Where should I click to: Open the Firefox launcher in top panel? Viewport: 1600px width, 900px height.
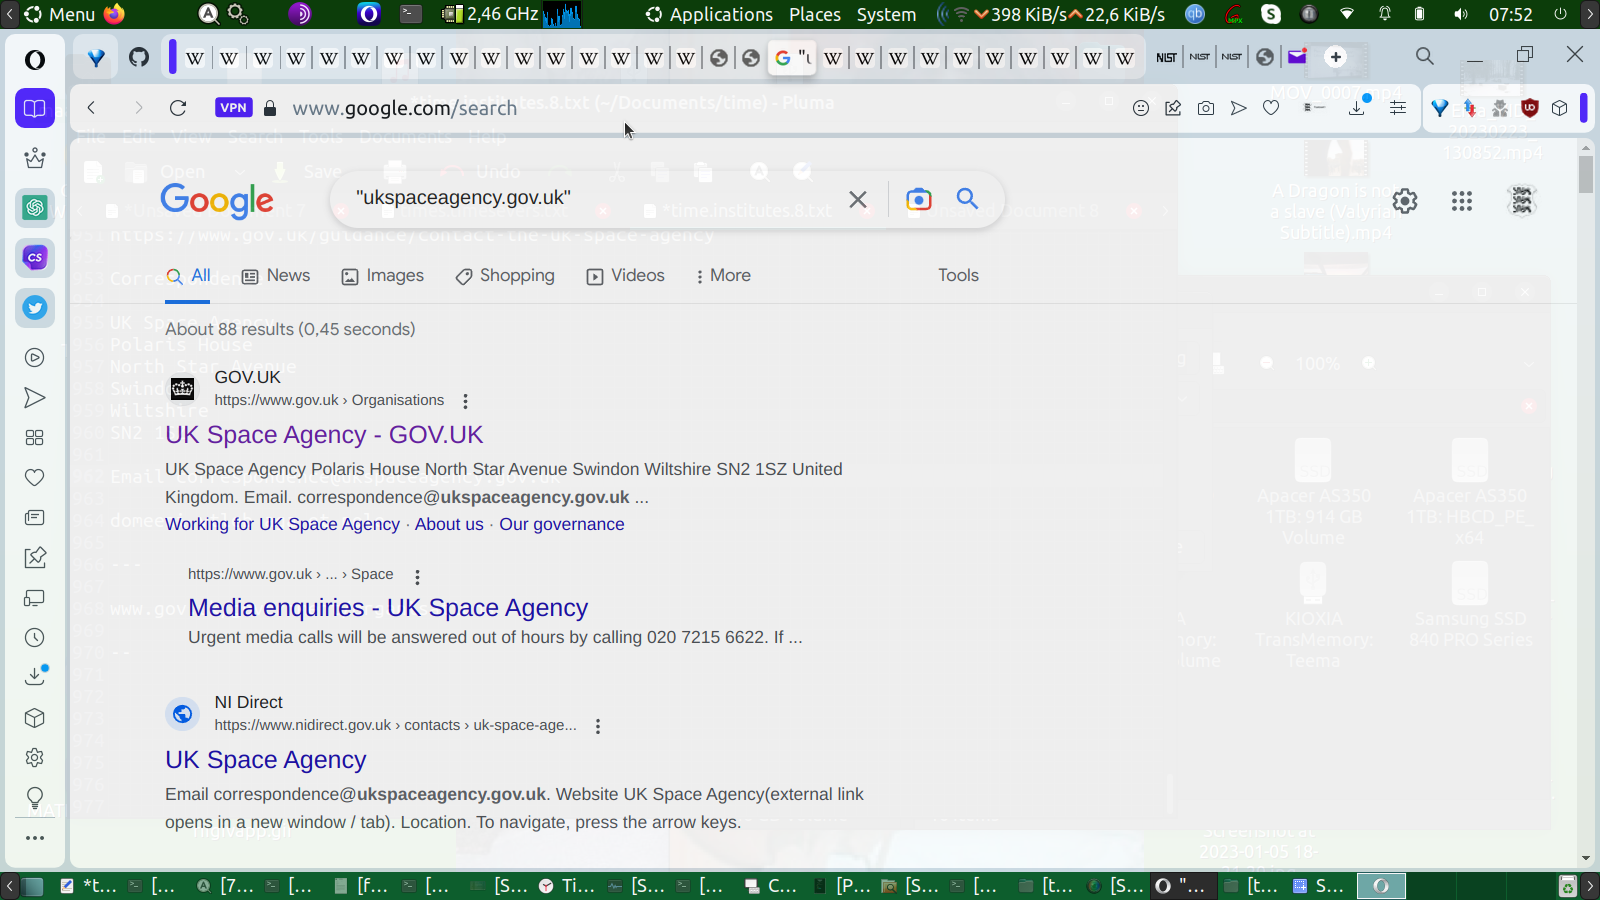114,14
